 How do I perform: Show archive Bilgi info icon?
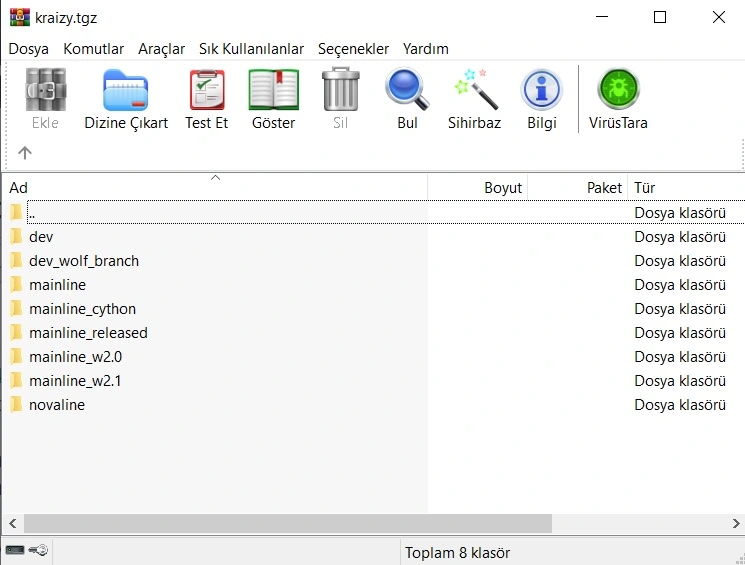tap(541, 91)
